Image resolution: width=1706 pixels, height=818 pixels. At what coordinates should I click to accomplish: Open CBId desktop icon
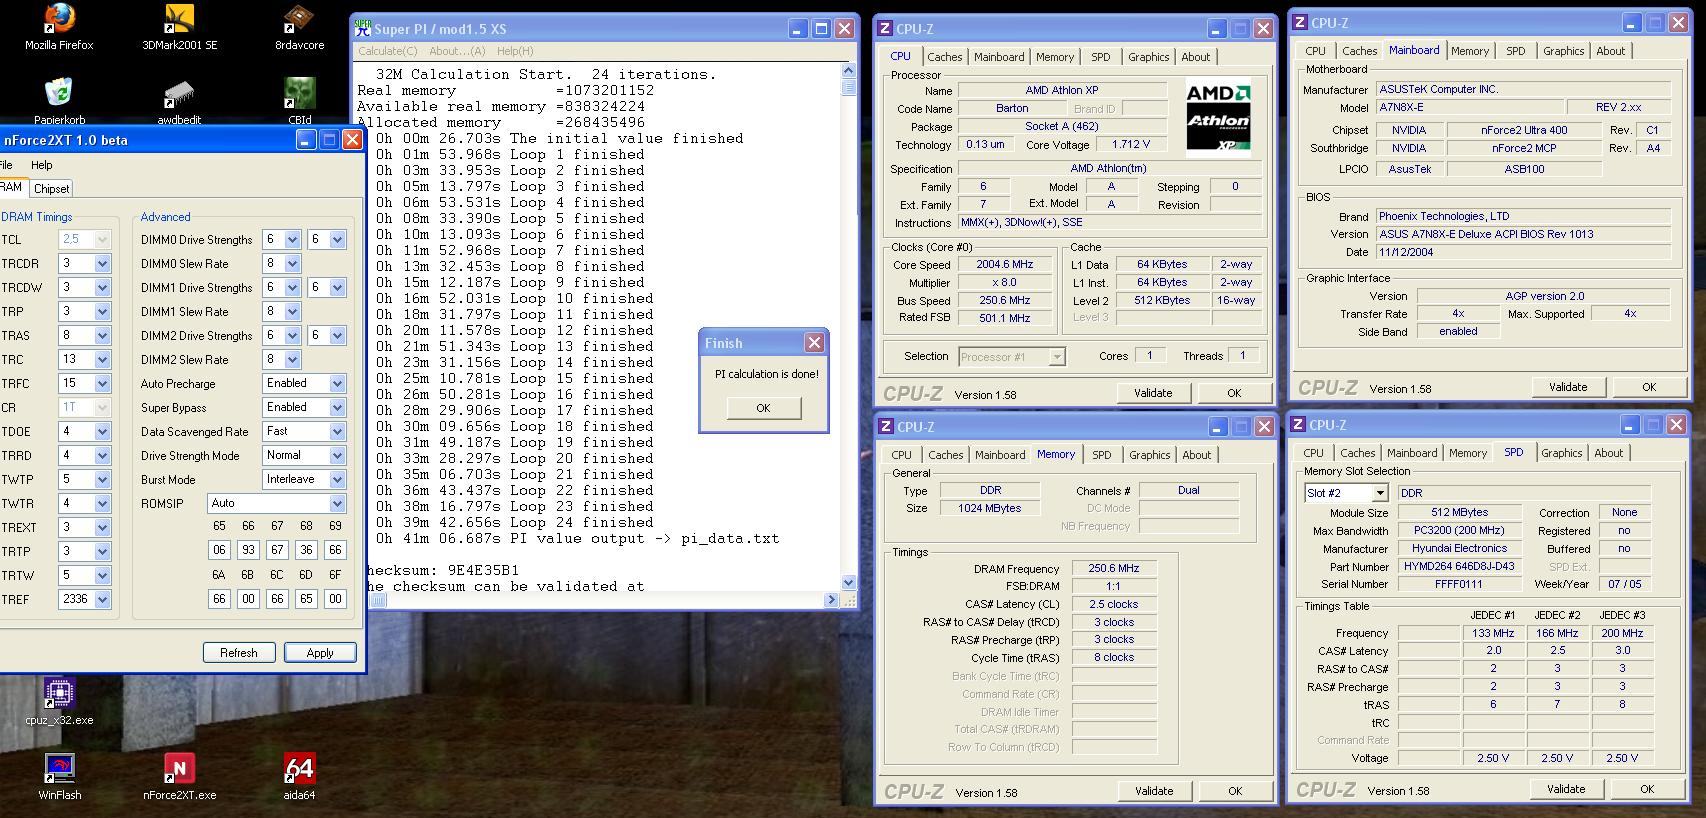(x=299, y=101)
